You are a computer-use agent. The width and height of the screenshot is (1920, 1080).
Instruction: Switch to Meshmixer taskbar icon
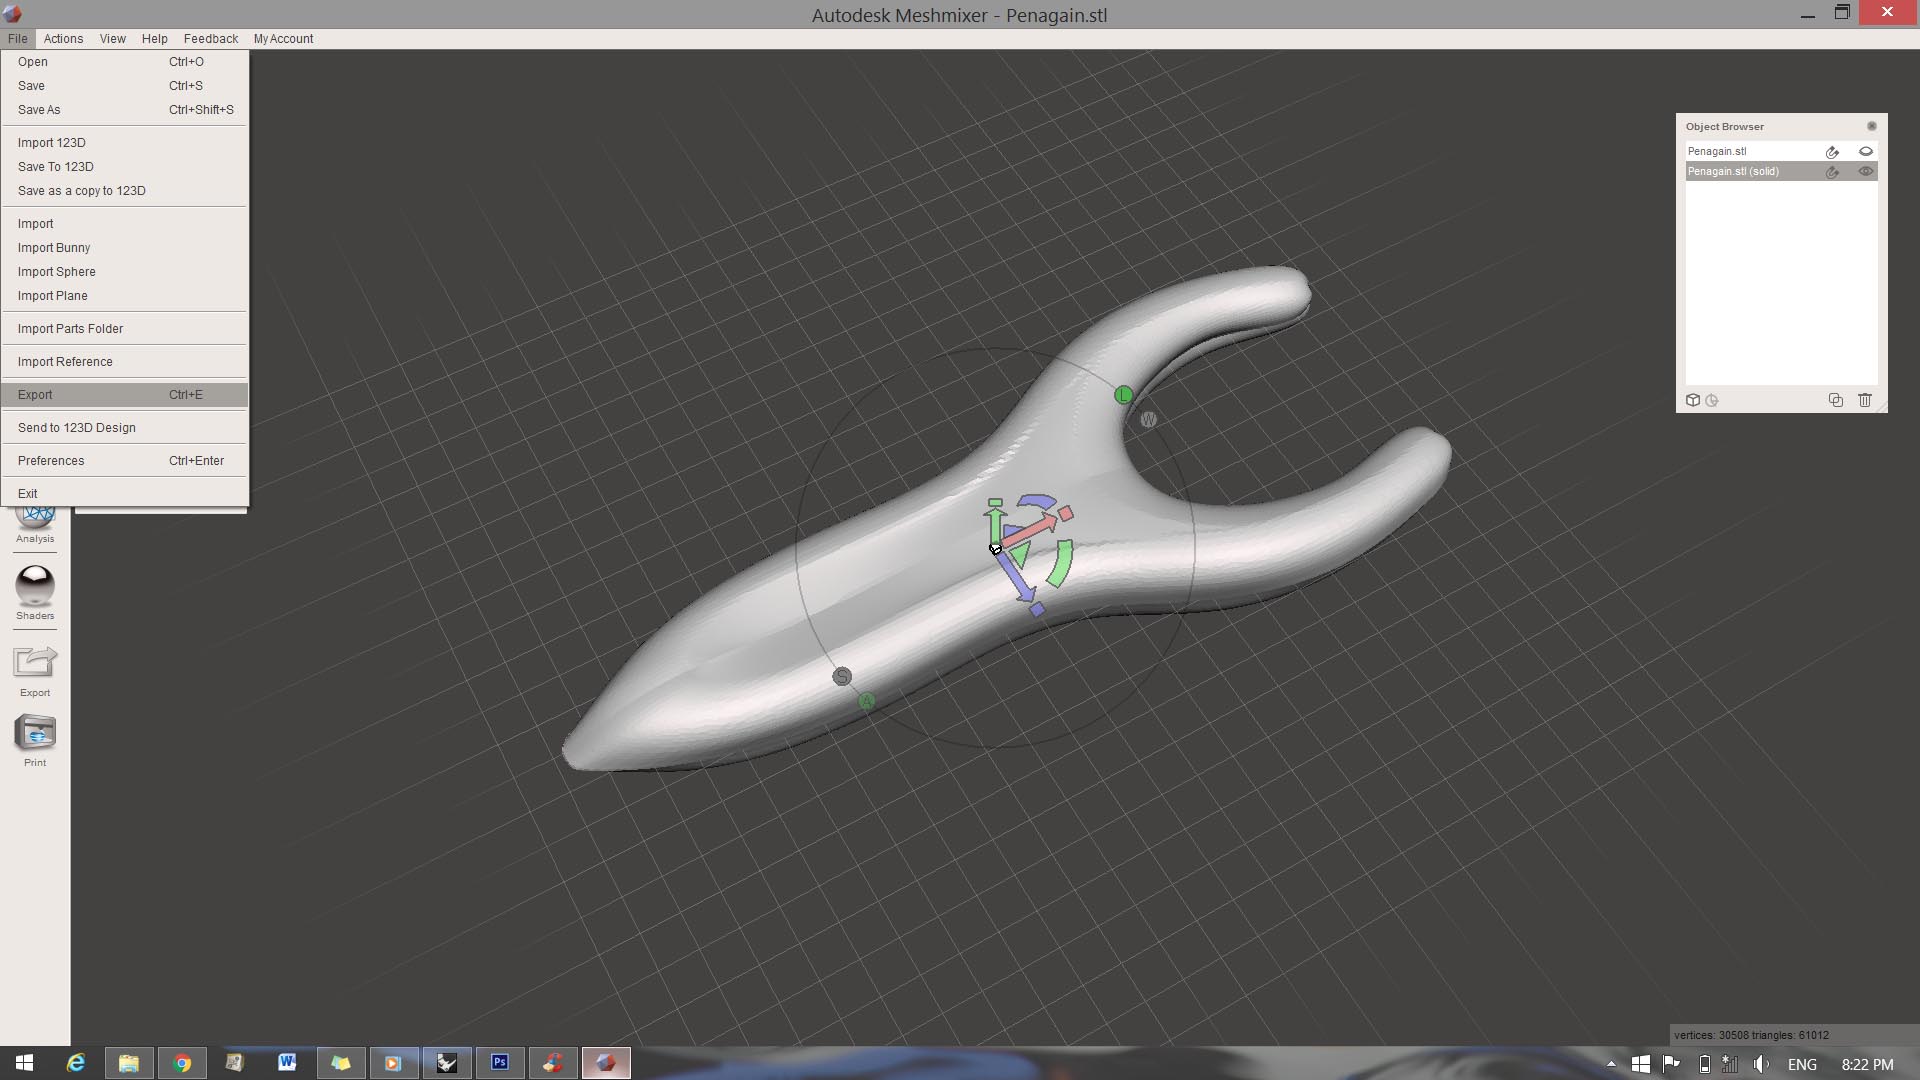(605, 1063)
